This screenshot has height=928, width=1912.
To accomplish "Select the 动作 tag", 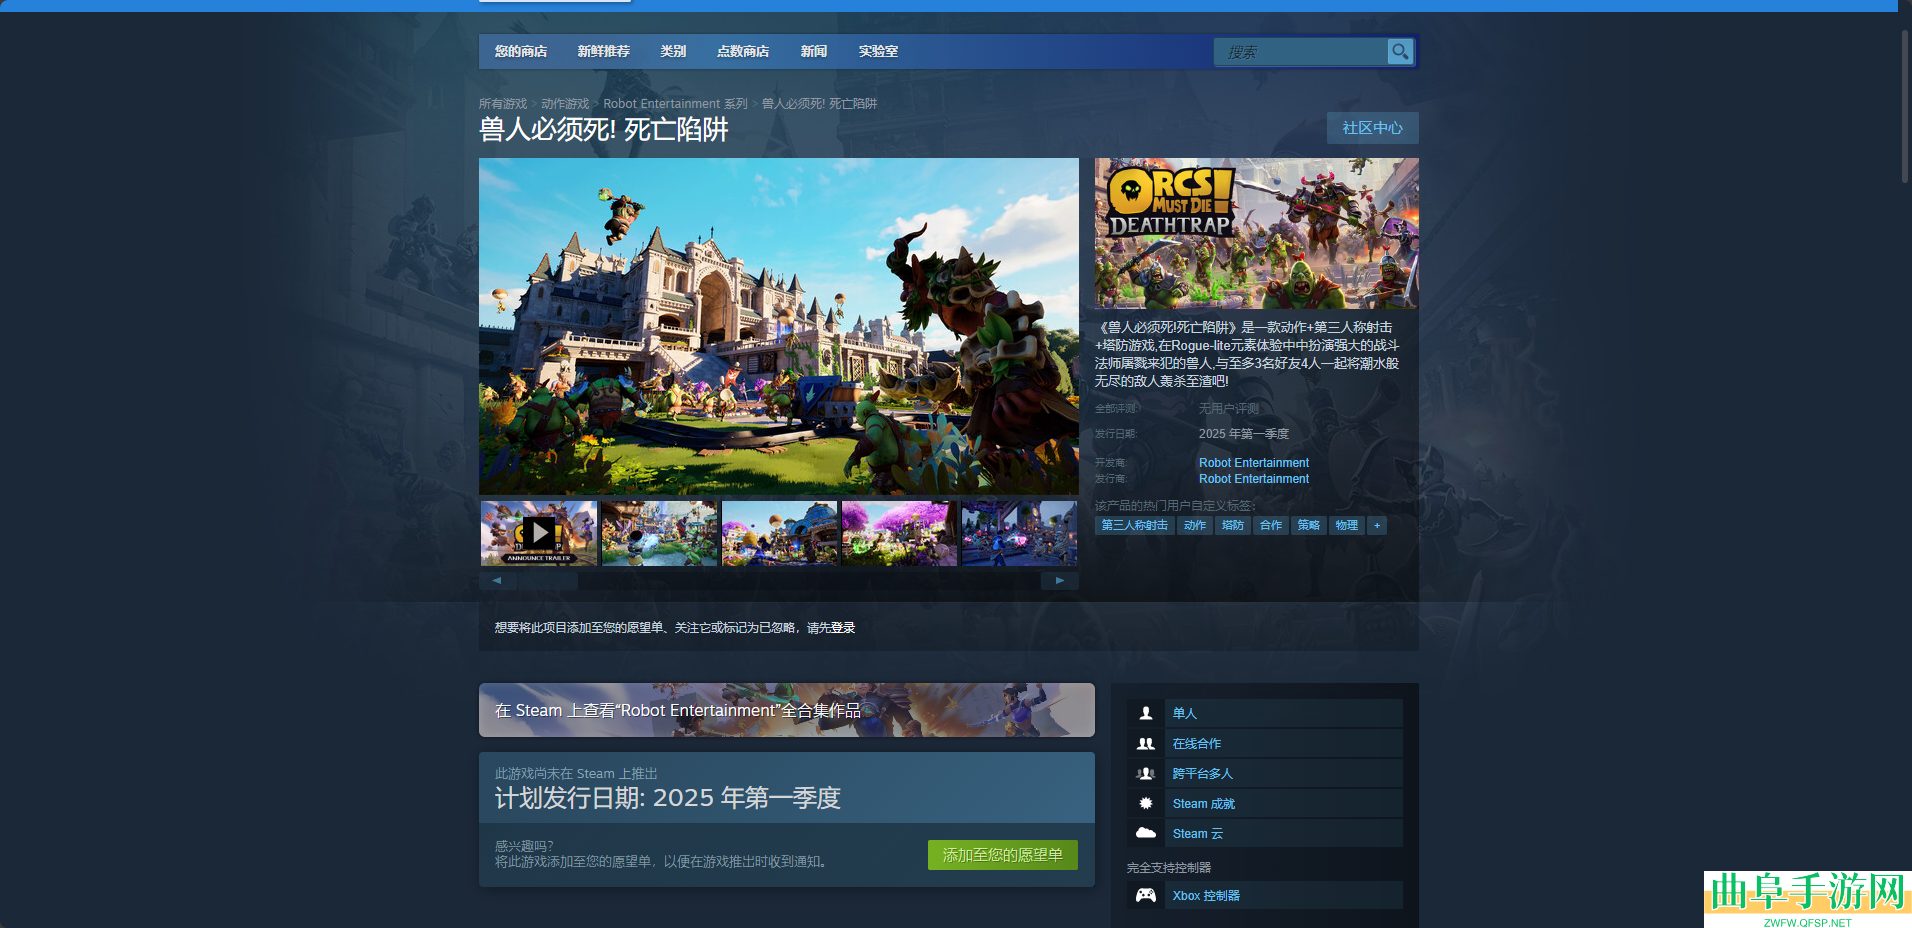I will 1195,525.
